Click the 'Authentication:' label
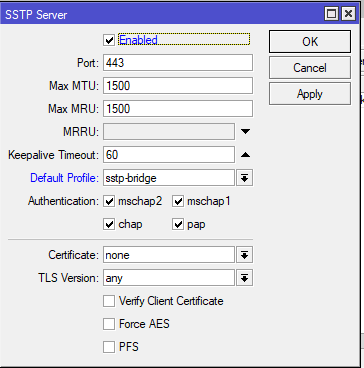Screen dimensions: 364x368 (64, 201)
